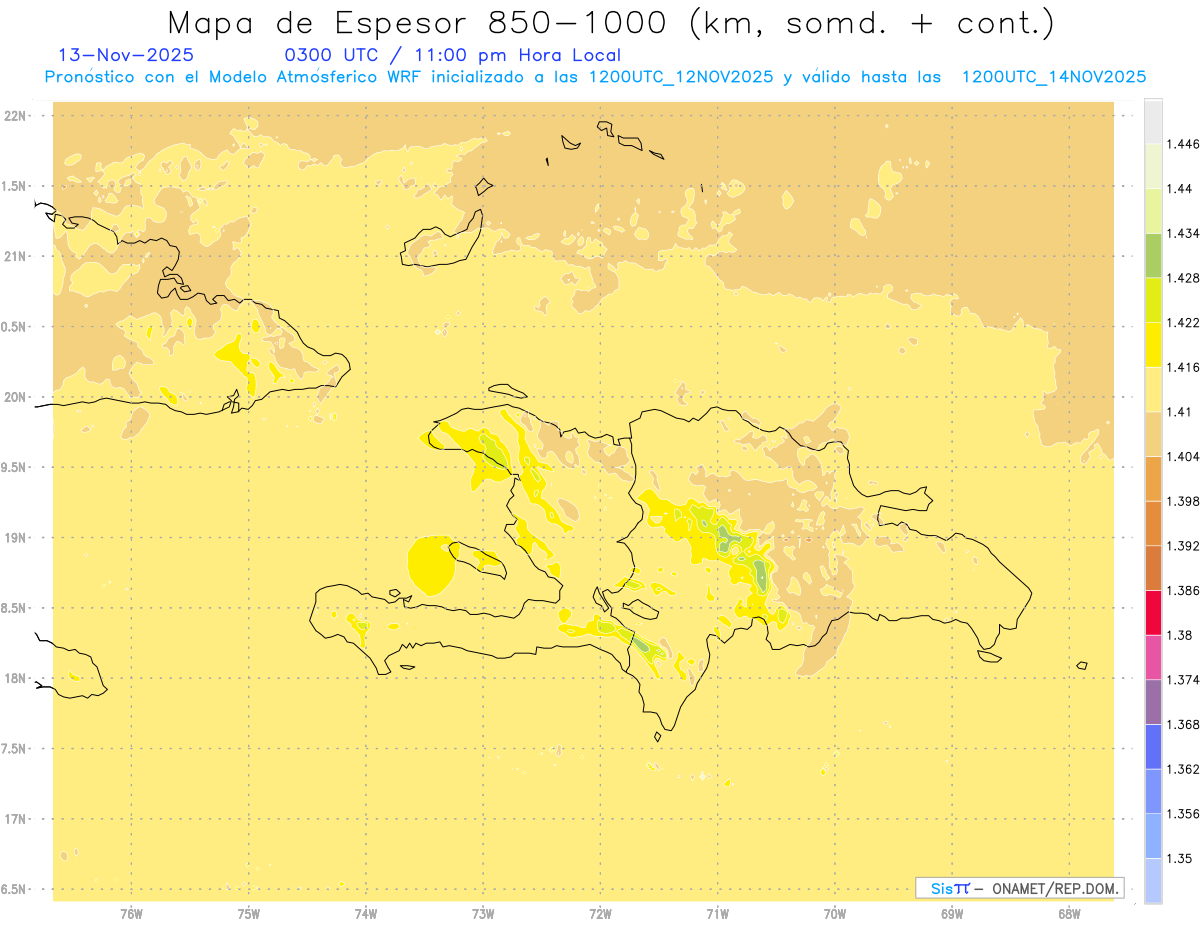Click the 22N latitude label
1200x927 pixels.
[x=15, y=115]
